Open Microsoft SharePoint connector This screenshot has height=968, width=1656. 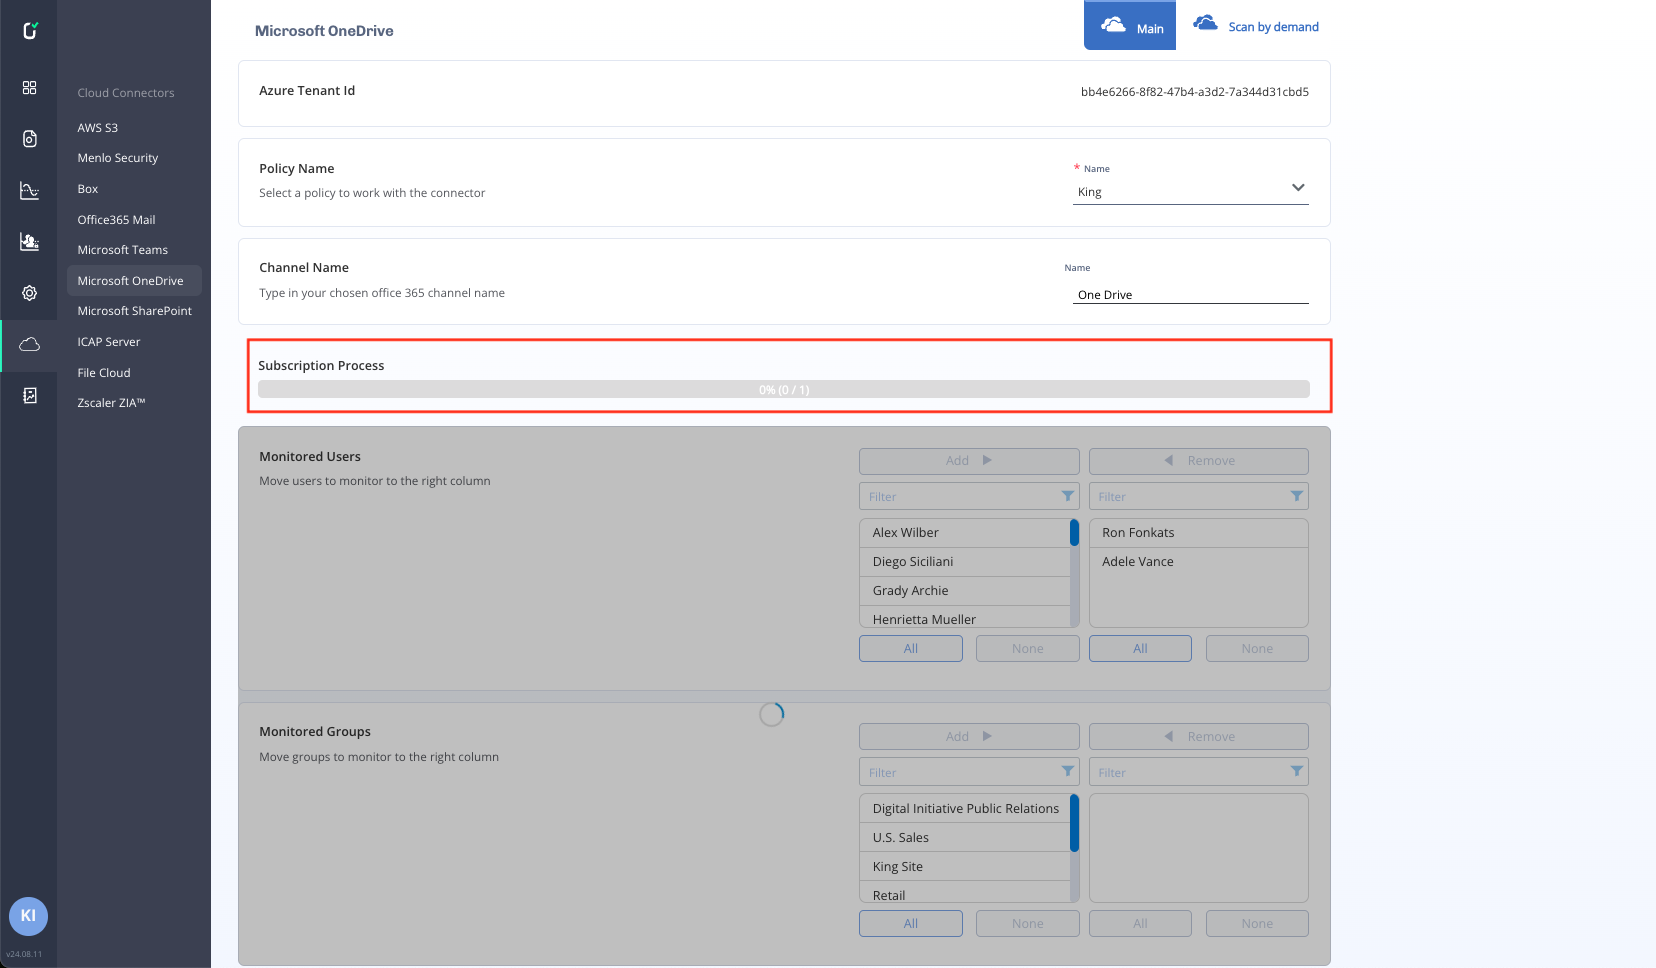(x=134, y=311)
